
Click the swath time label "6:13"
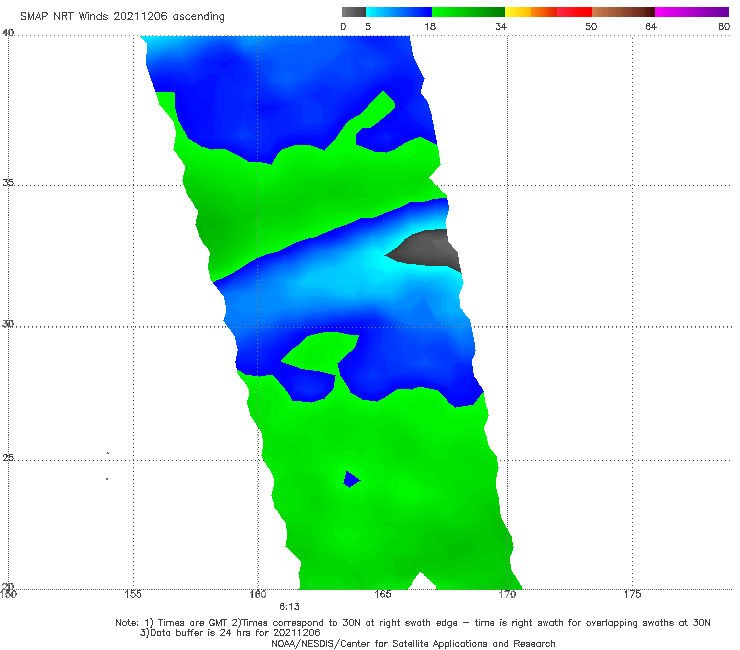pyautogui.click(x=289, y=607)
